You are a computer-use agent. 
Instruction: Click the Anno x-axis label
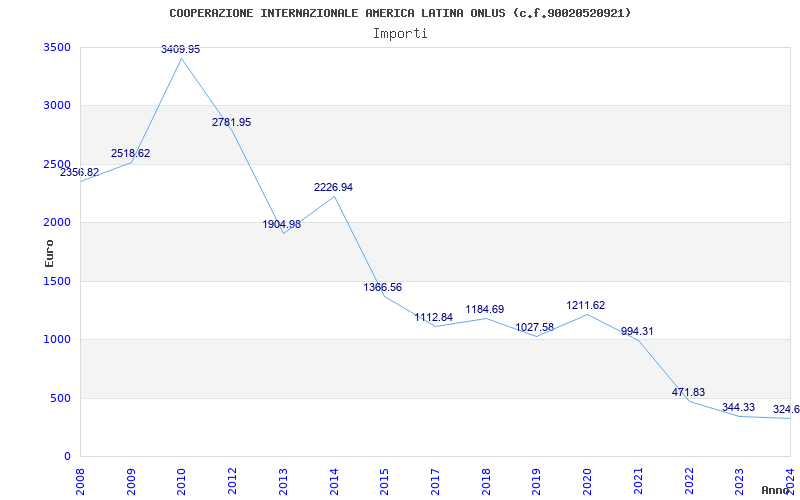[x=775, y=490]
